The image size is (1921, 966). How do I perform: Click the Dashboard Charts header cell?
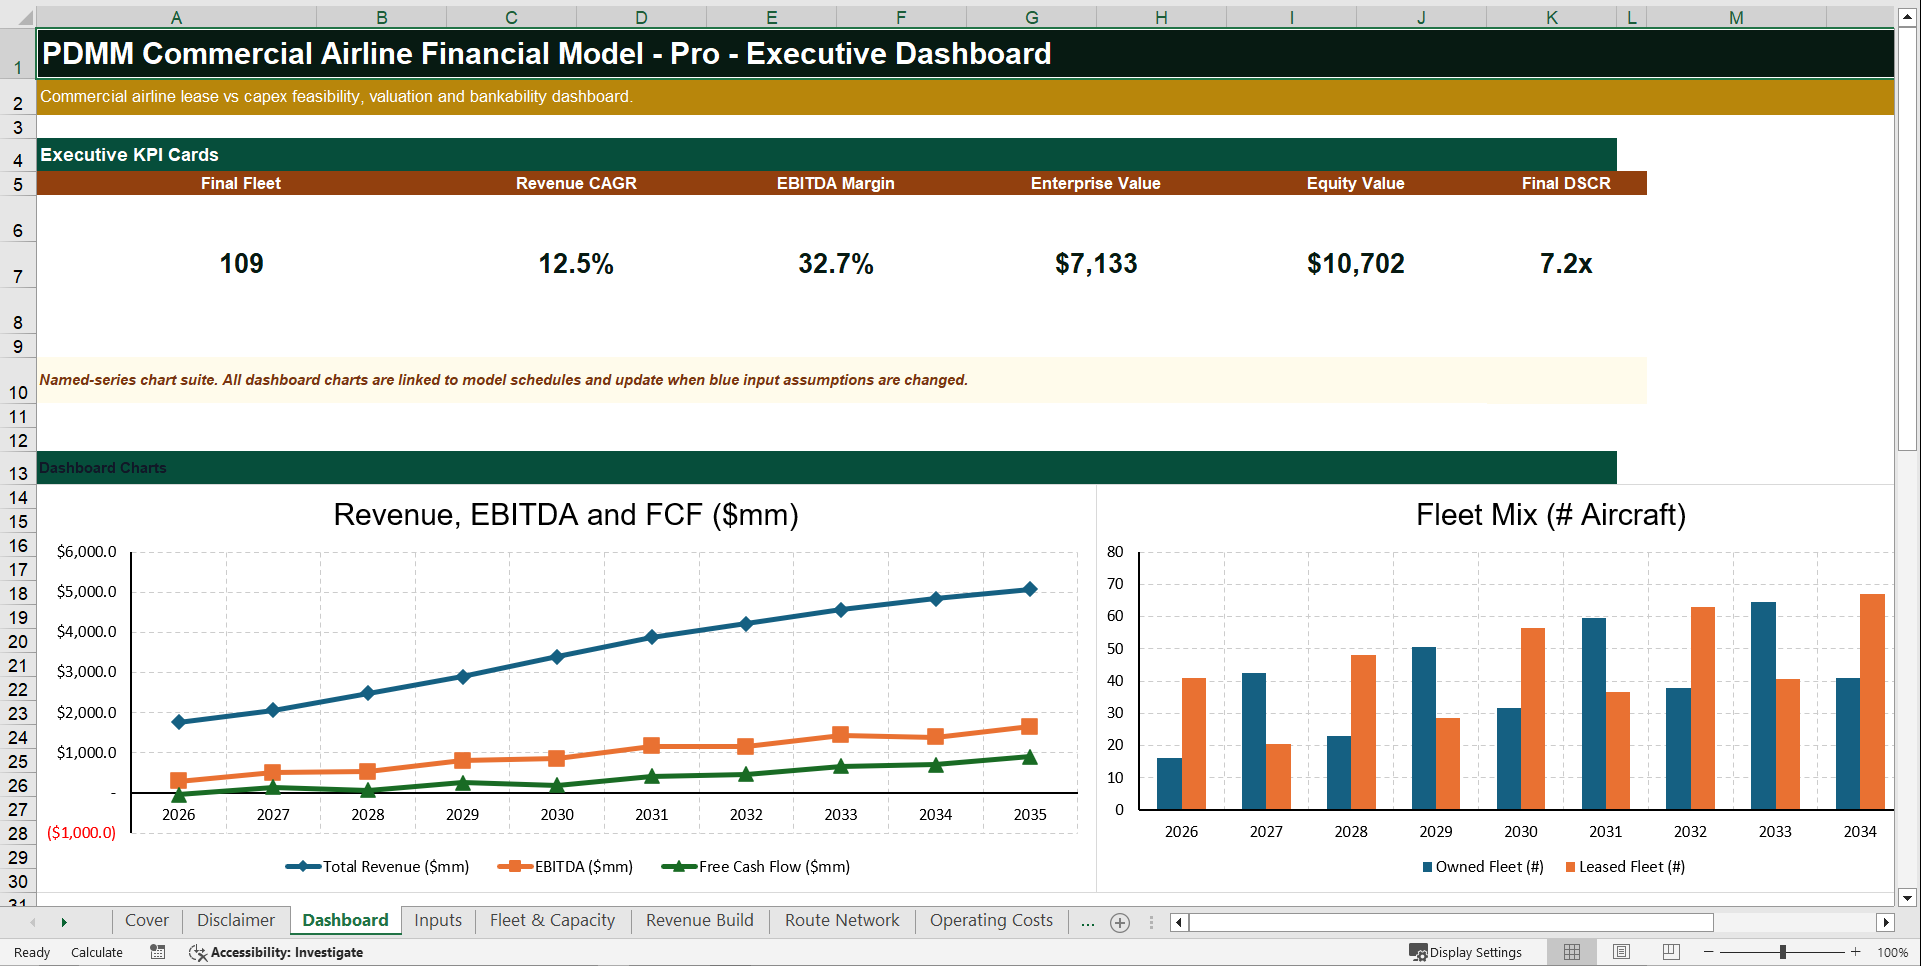(x=826, y=468)
